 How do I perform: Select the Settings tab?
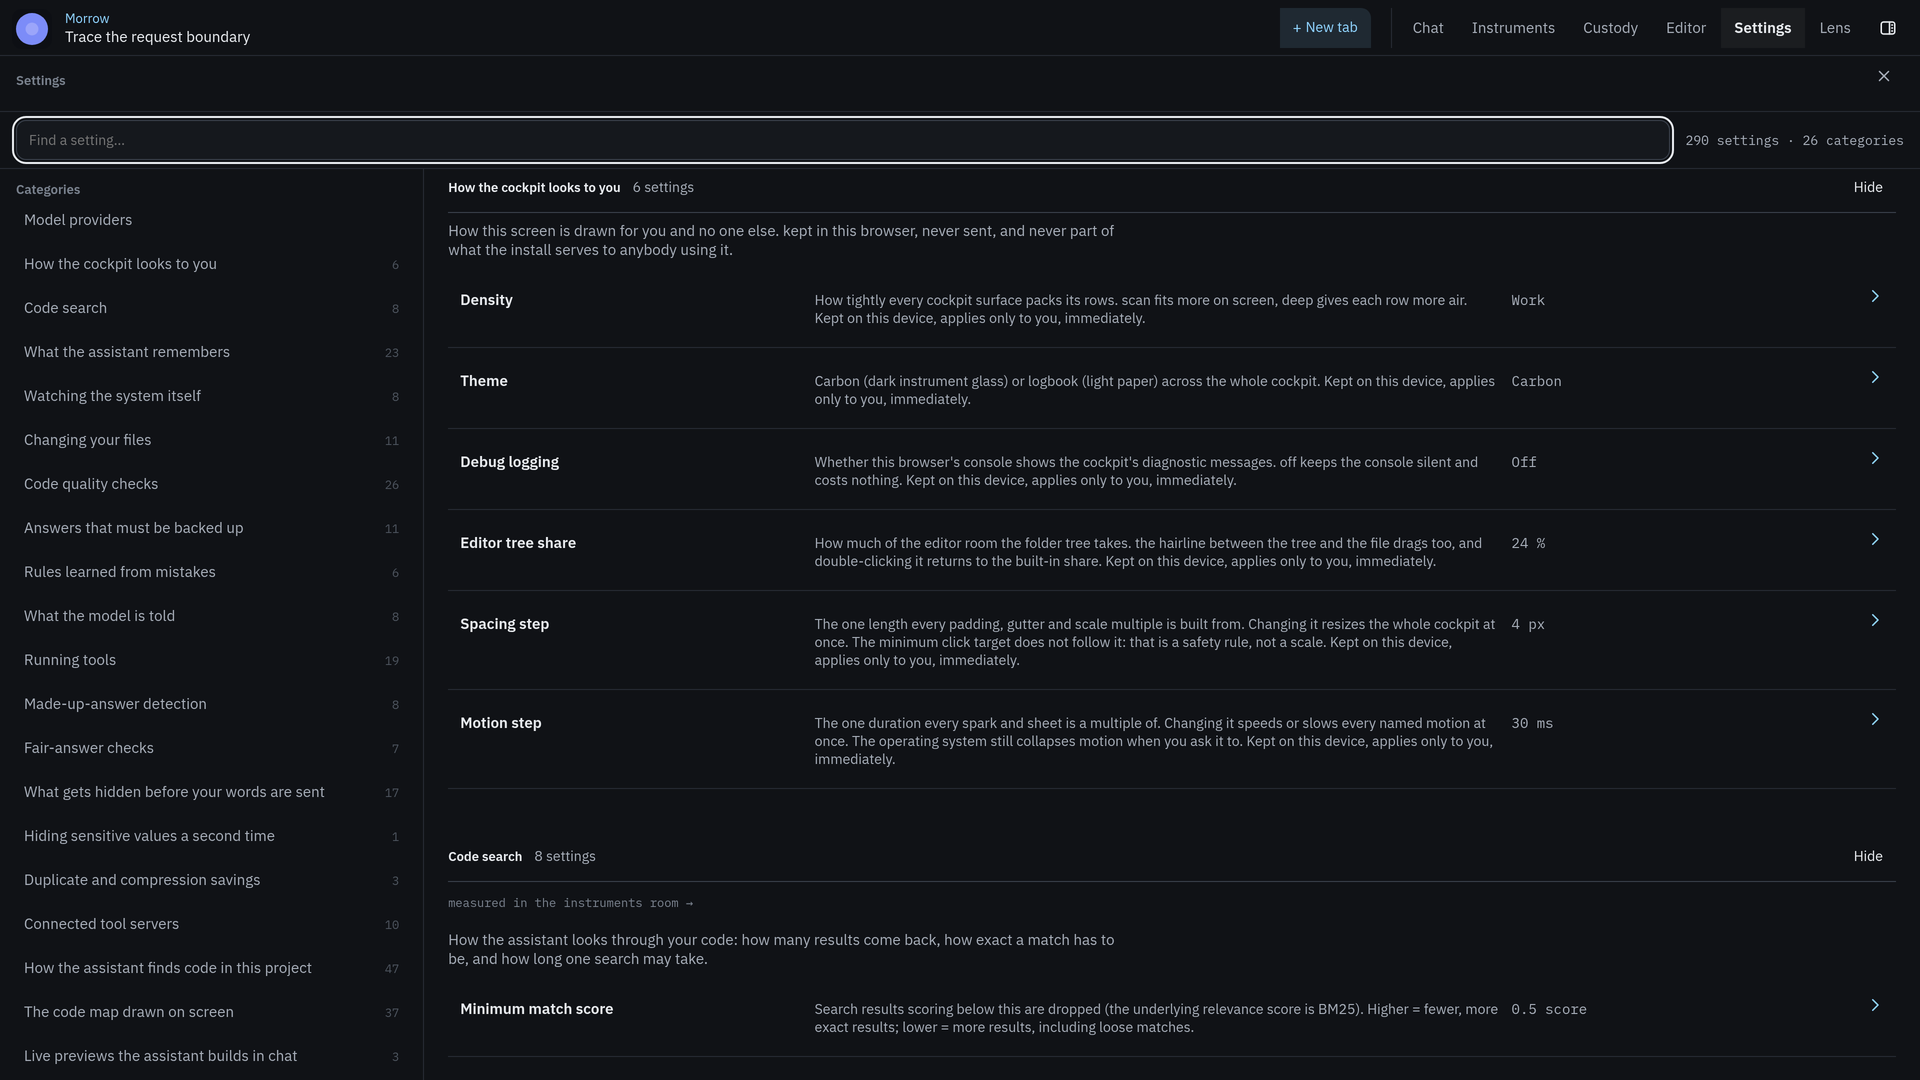[x=1762, y=28]
